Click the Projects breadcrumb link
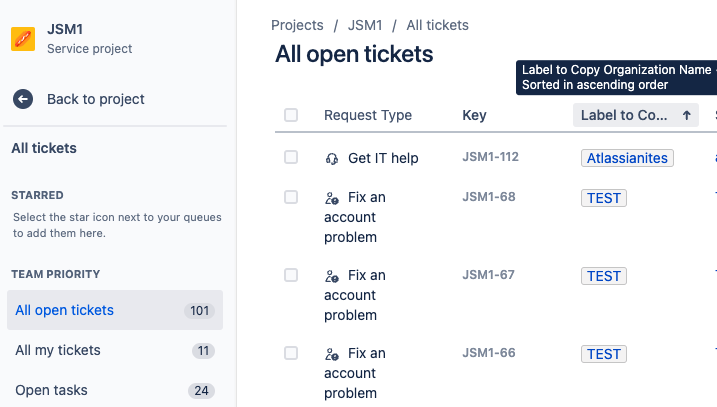This screenshot has width=717, height=407. pyautogui.click(x=297, y=25)
